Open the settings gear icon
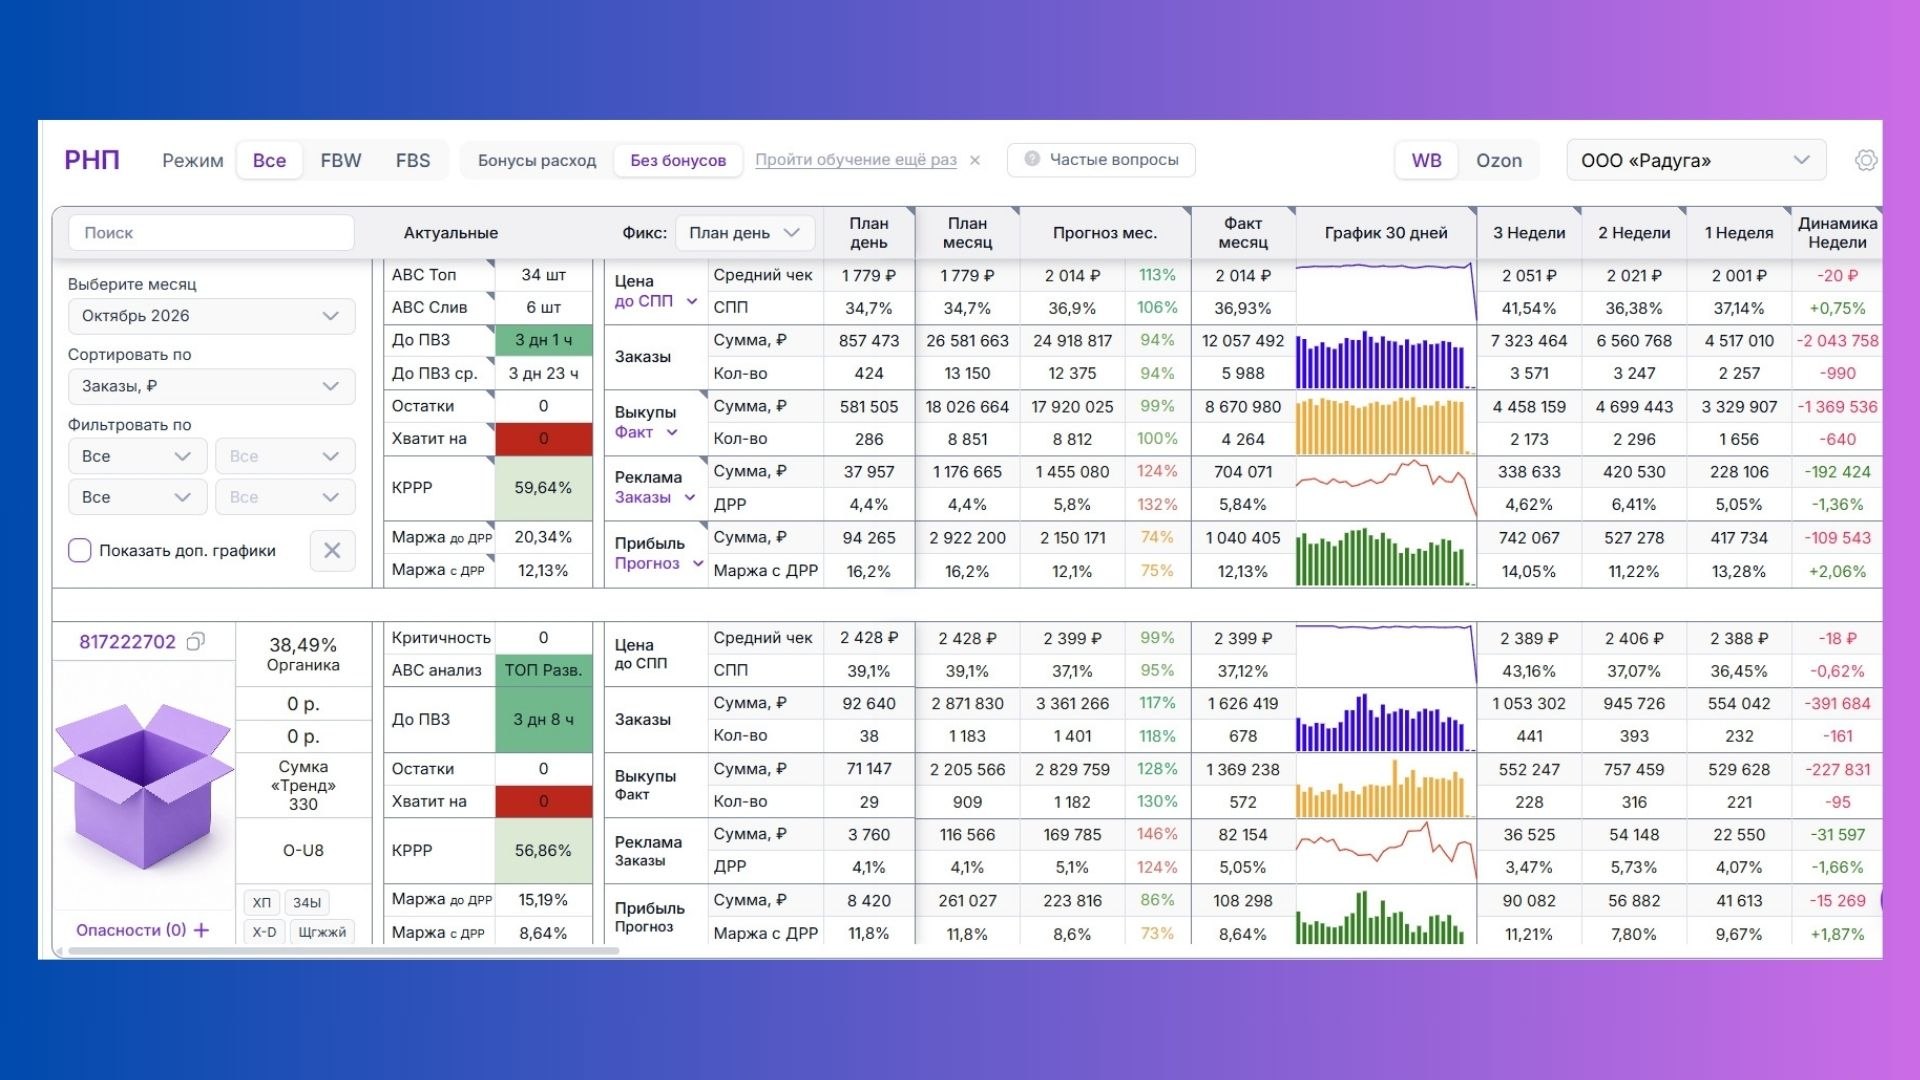This screenshot has width=1920, height=1080. tap(1865, 160)
